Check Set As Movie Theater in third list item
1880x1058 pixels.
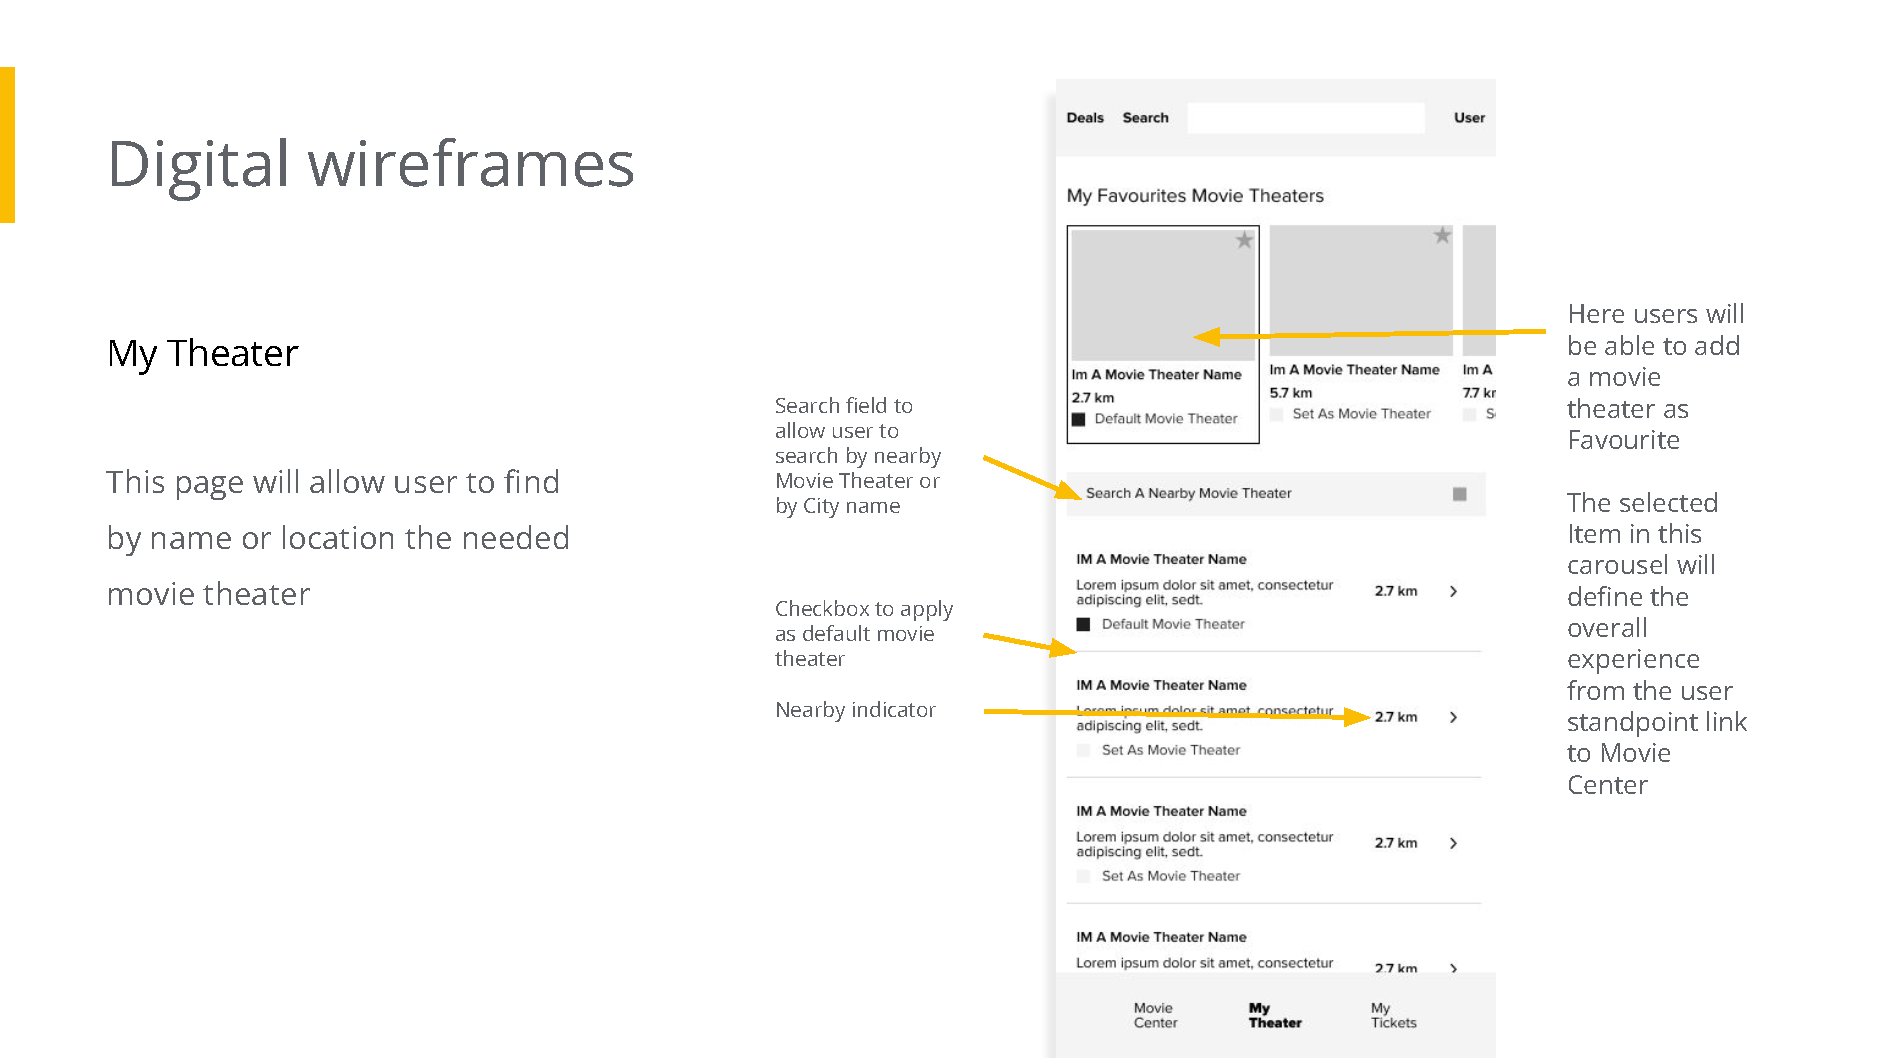[x=1083, y=876]
